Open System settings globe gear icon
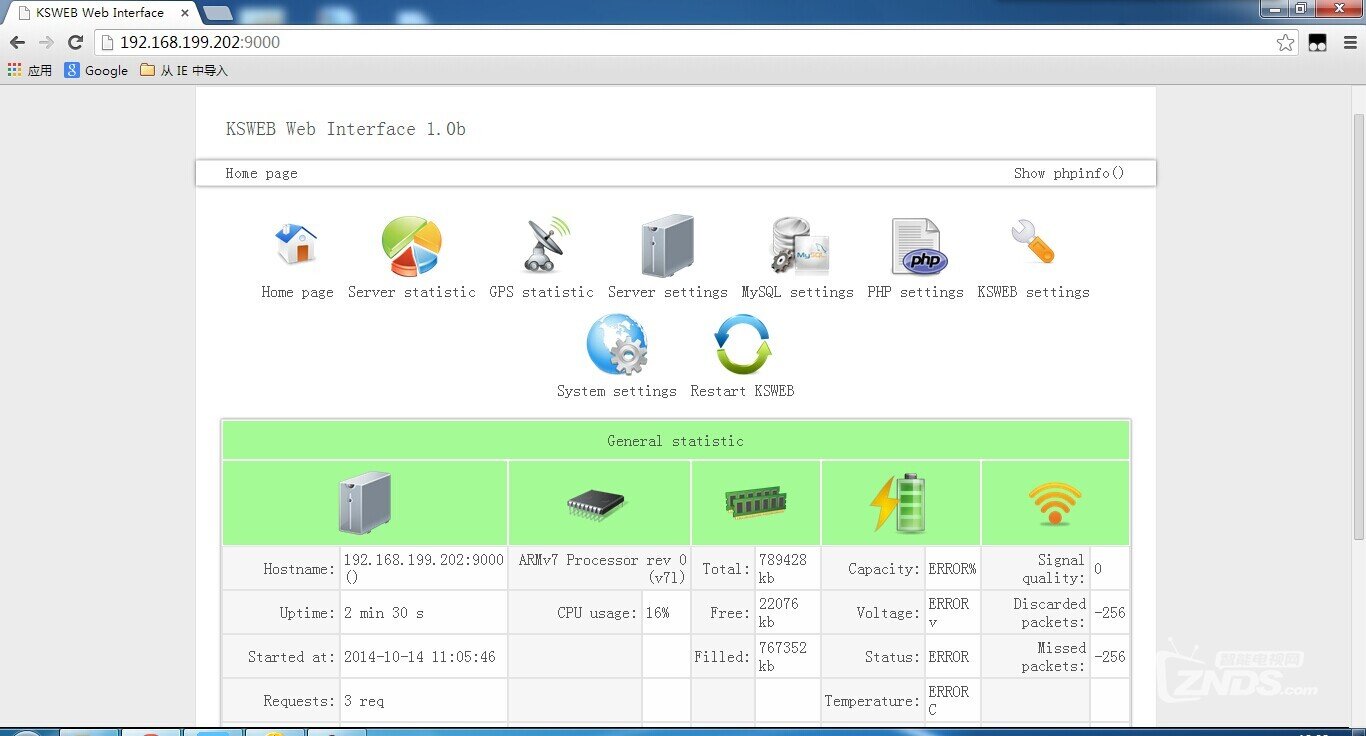This screenshot has height=736, width=1366. tap(617, 345)
